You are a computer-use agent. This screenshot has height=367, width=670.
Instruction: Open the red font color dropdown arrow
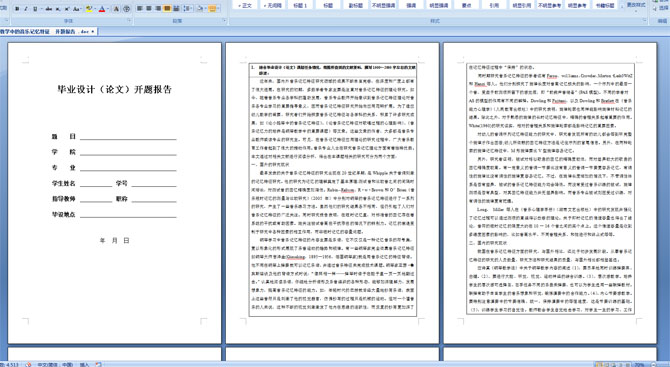[x=108, y=9]
